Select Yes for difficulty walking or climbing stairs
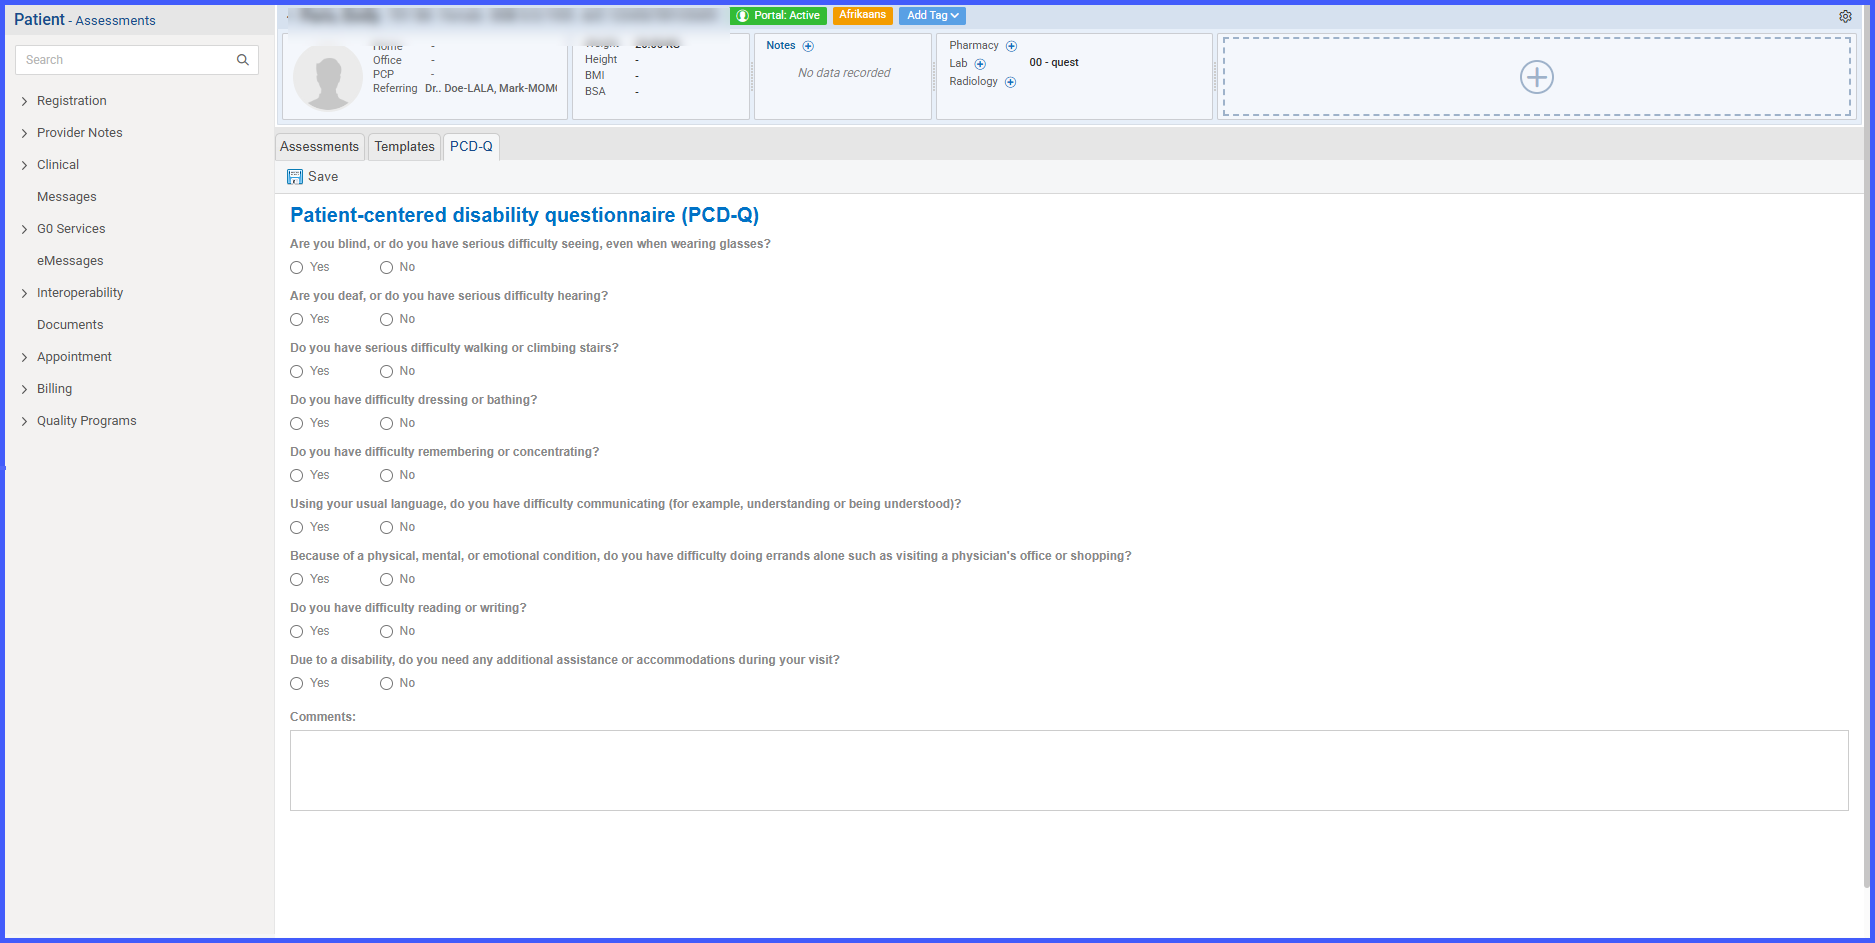 [x=296, y=372]
